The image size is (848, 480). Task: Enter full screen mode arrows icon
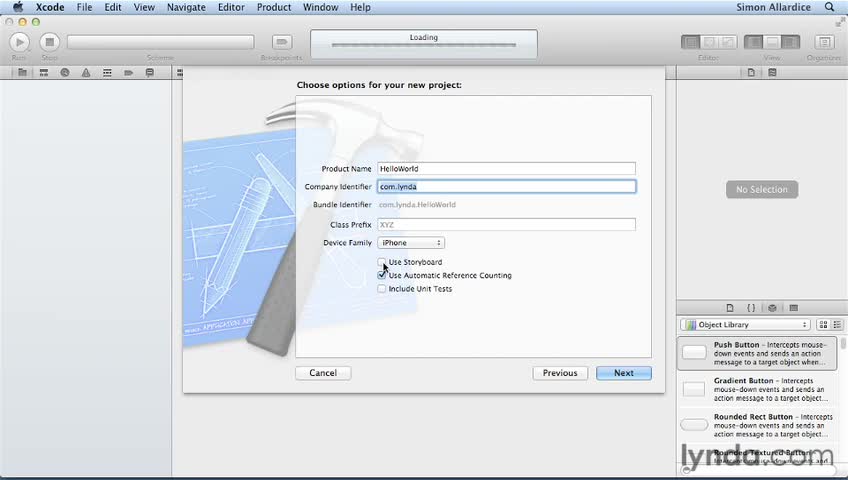(x=840, y=22)
